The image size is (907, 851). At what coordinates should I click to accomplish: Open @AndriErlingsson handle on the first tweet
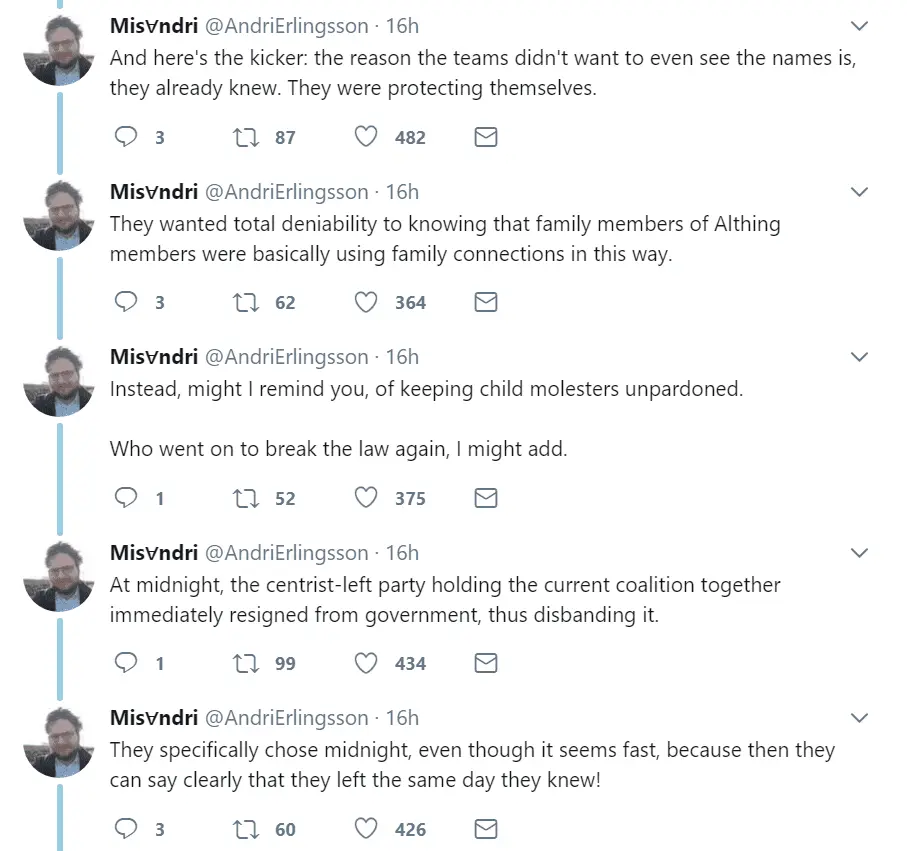(x=286, y=26)
